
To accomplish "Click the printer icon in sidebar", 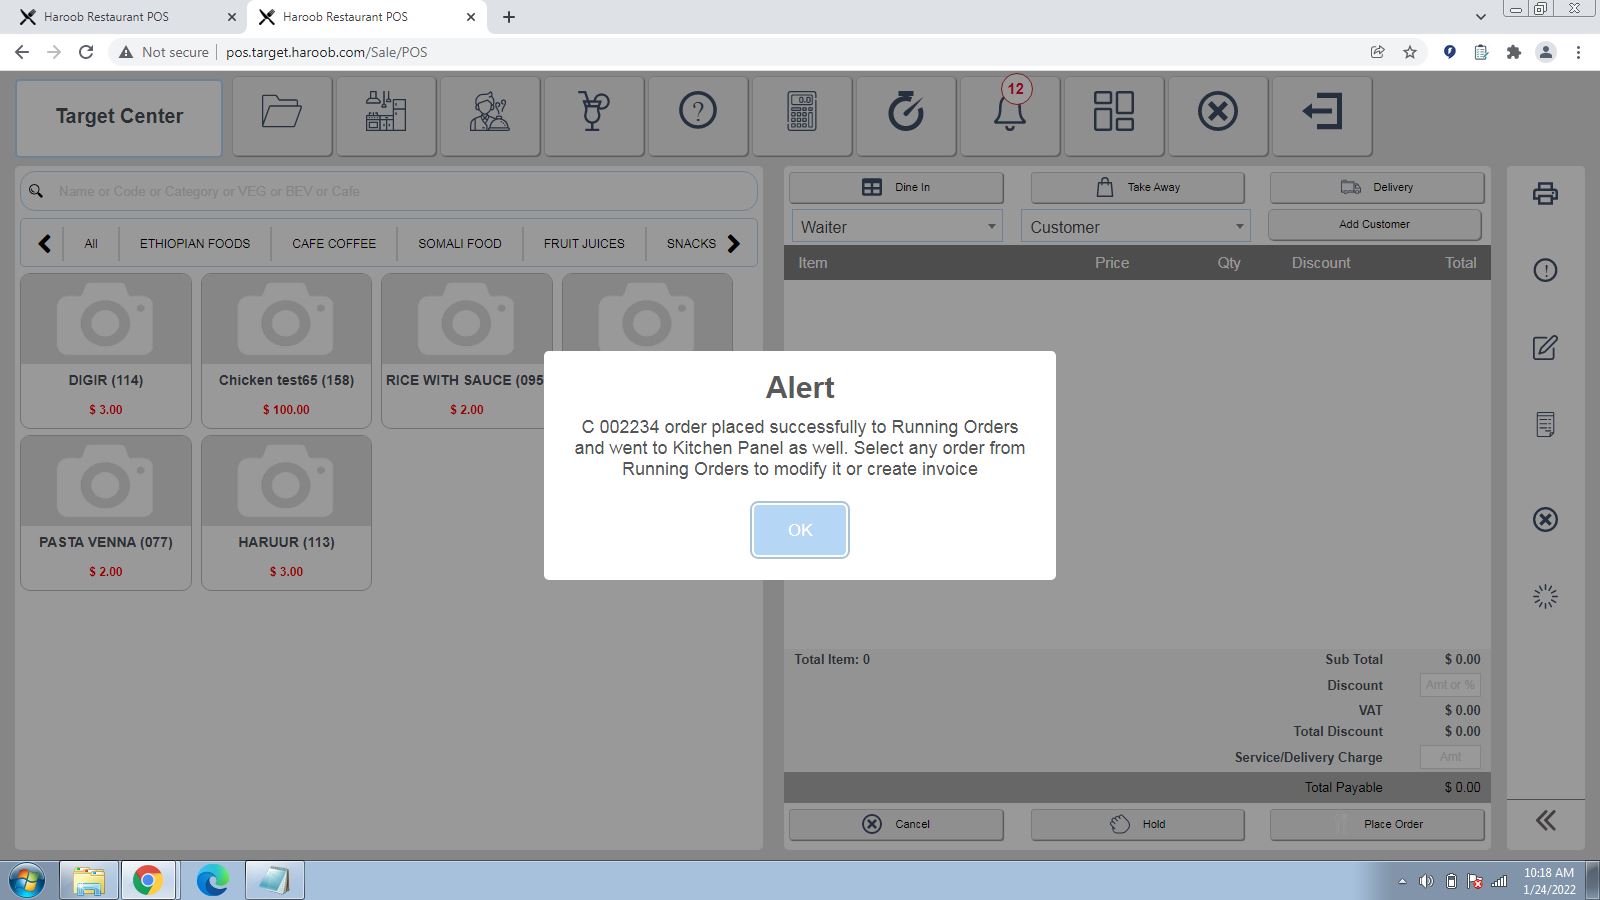I will point(1545,193).
